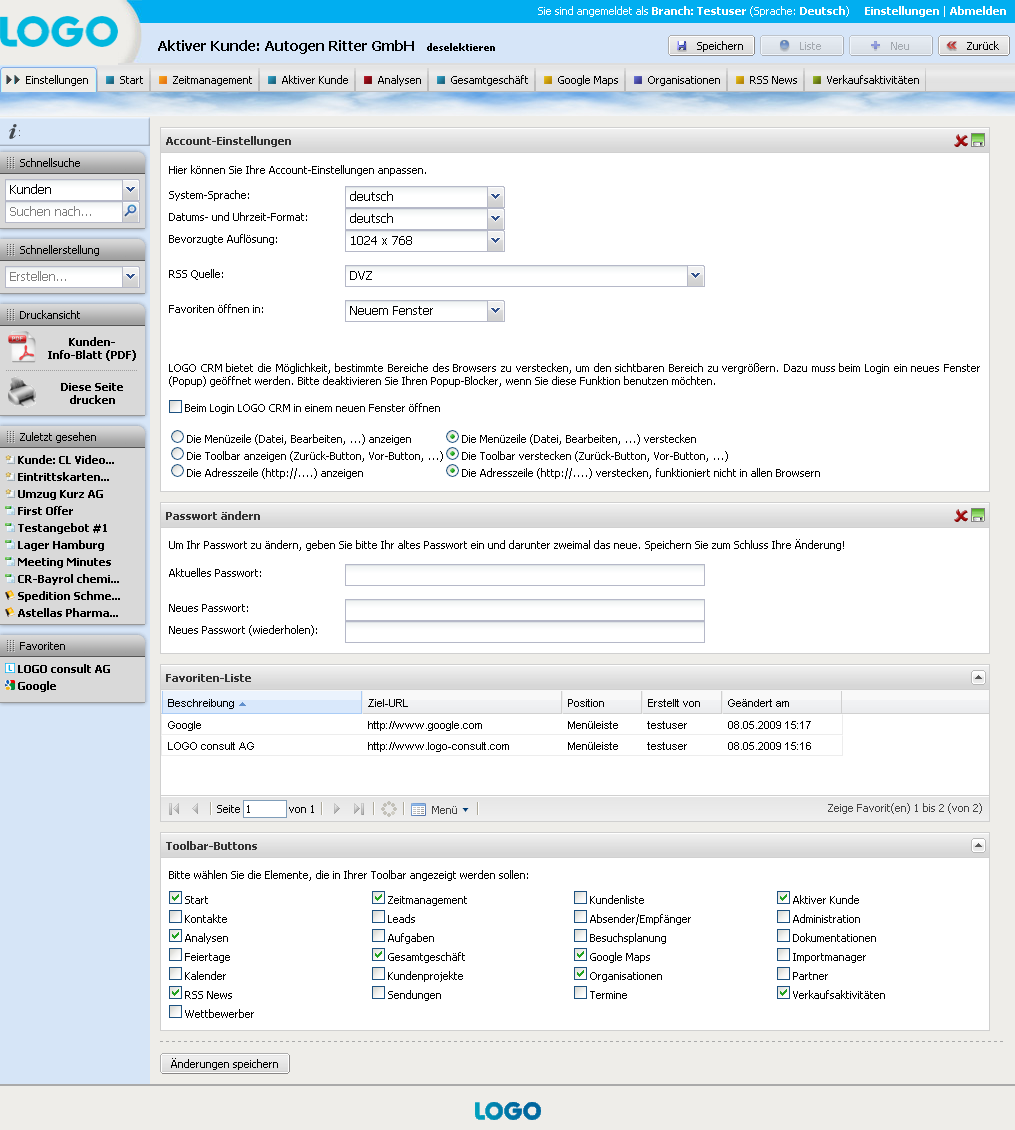
Task: Click the magnifier search icon in Schnellsuche
Action: click(x=130, y=211)
